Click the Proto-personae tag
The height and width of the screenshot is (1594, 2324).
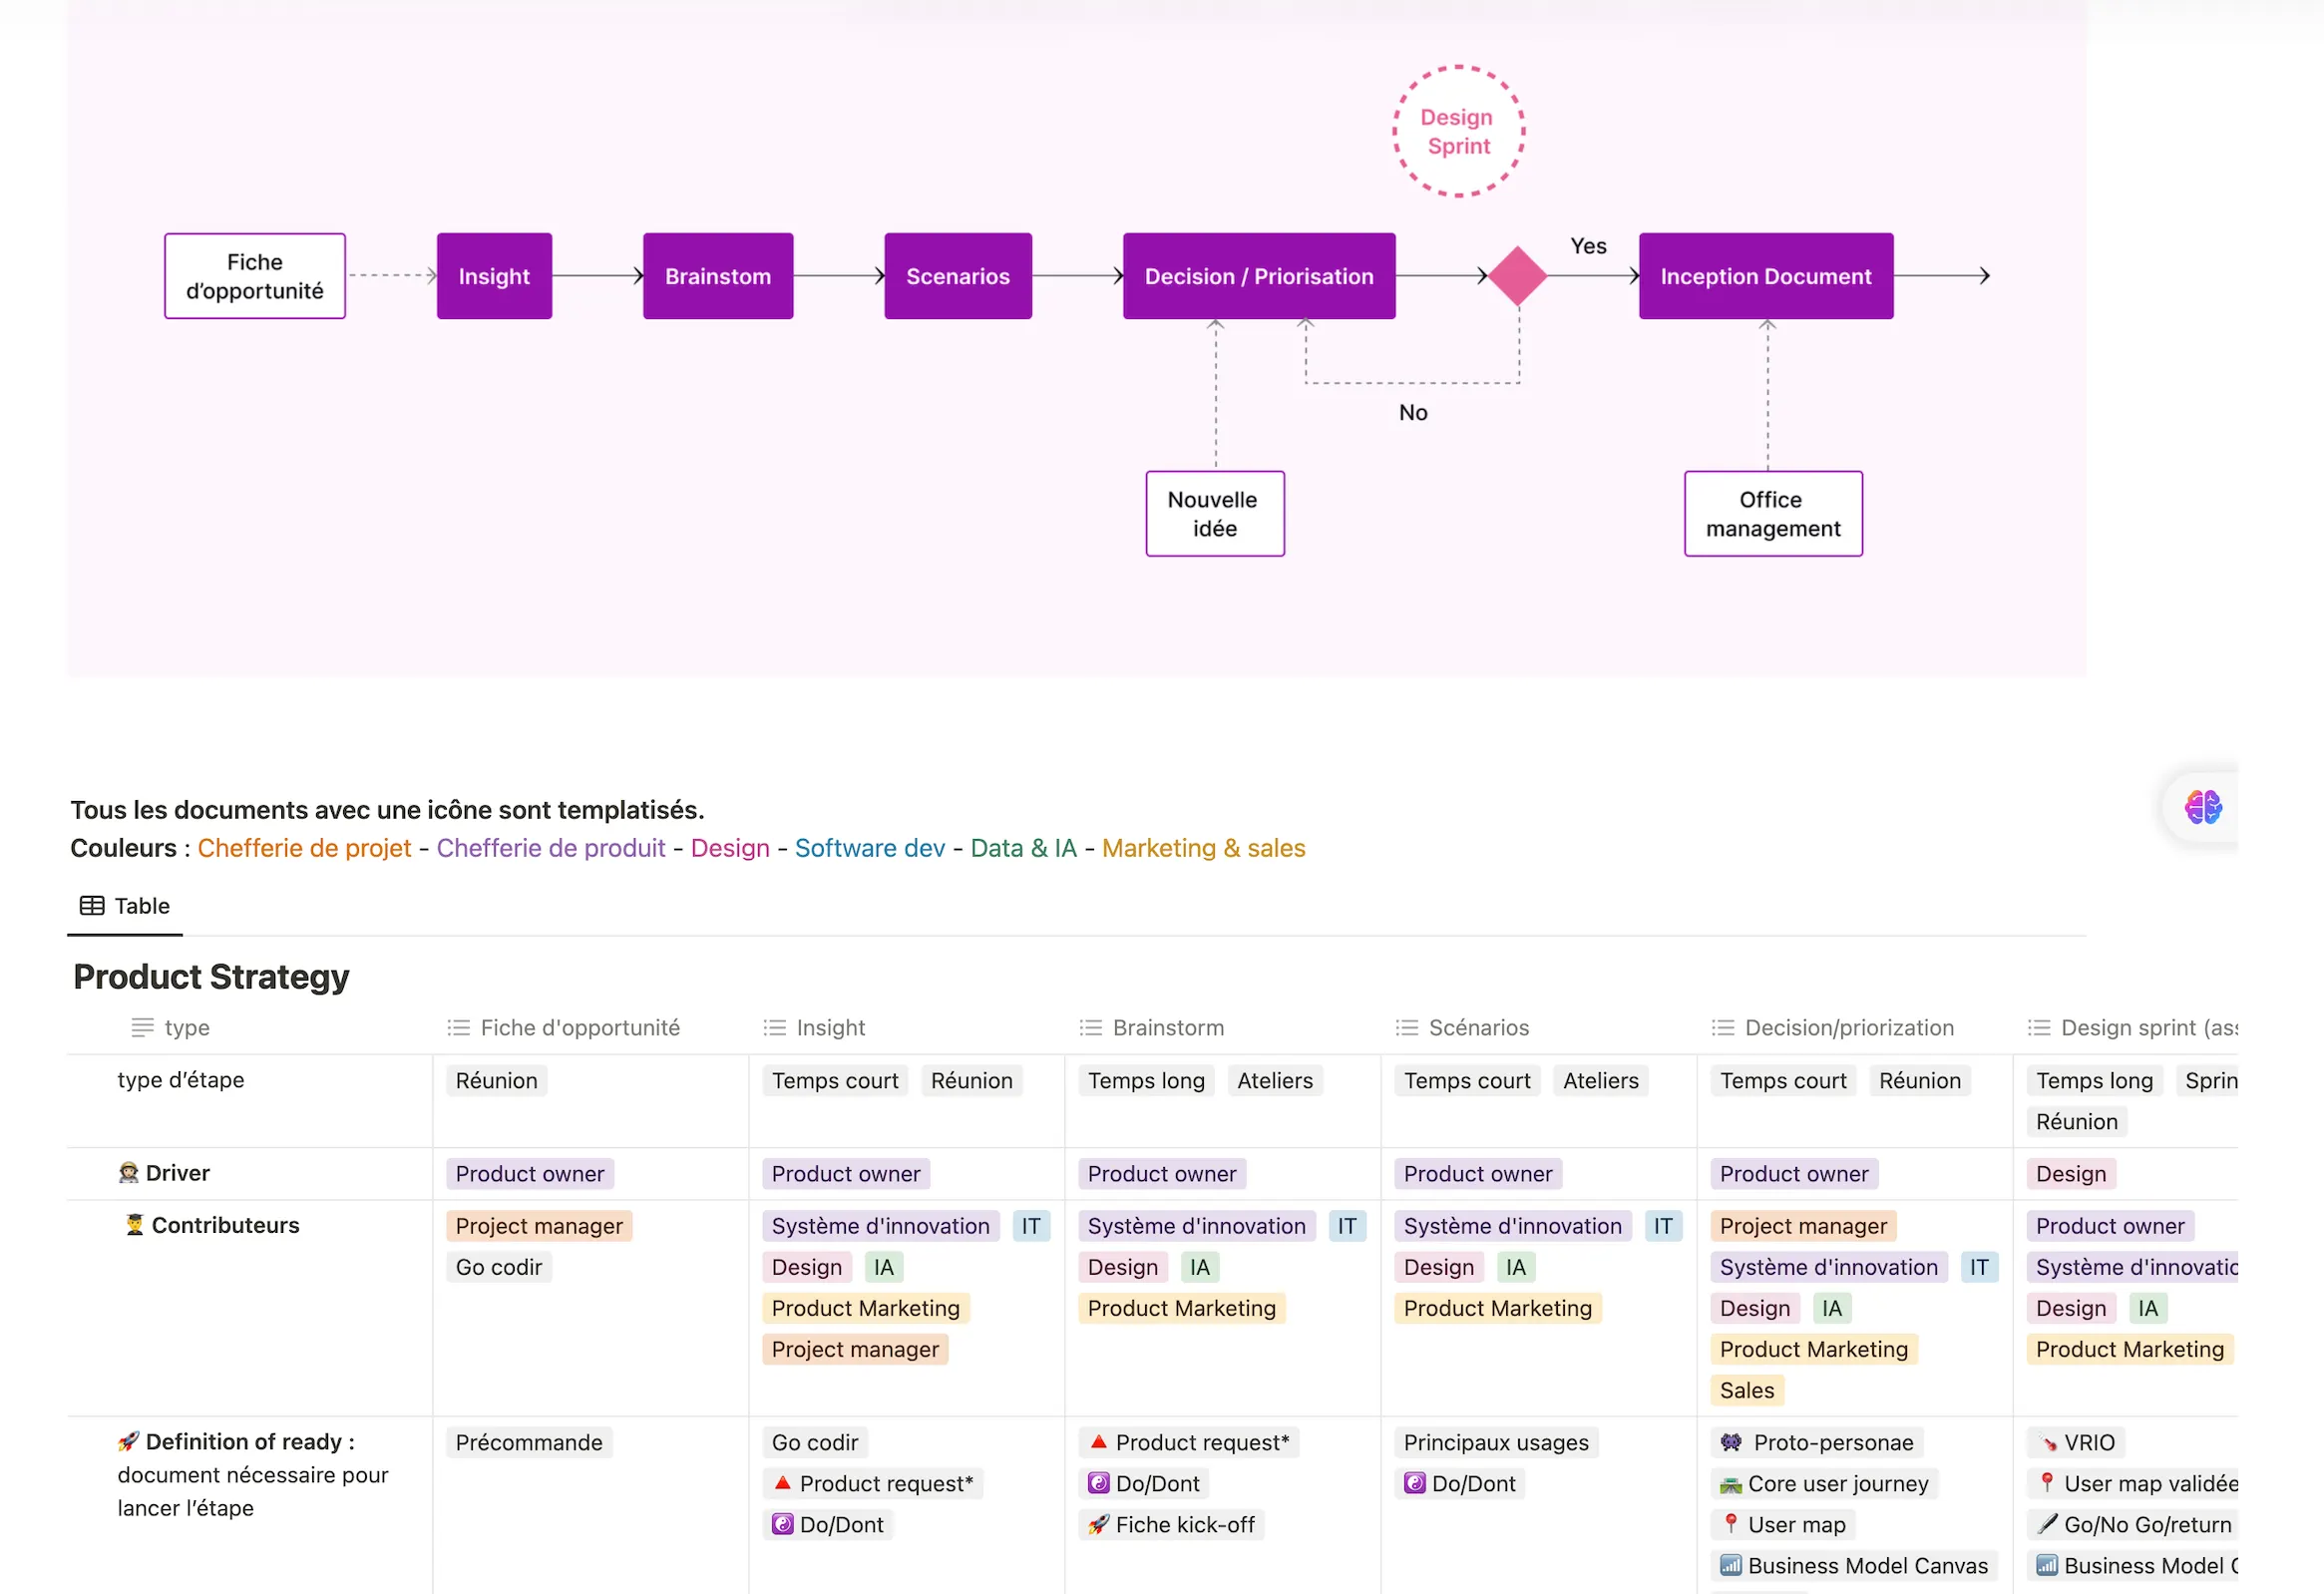click(x=1817, y=1442)
